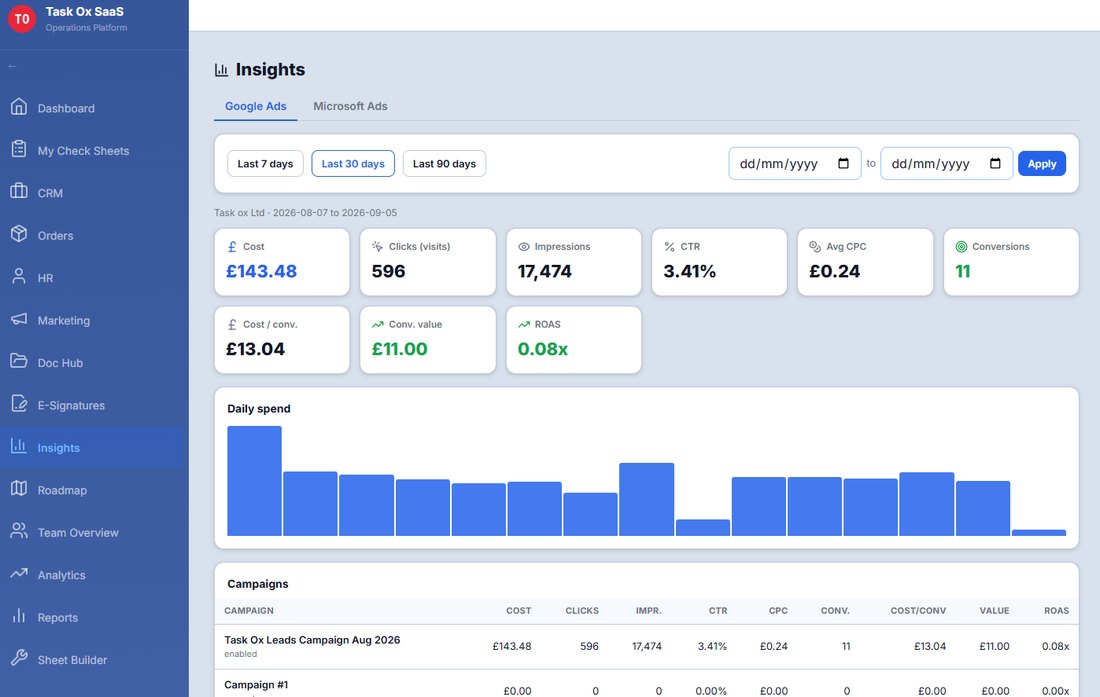Click the Reports chart icon
The image size is (1100, 697).
[x=19, y=616]
